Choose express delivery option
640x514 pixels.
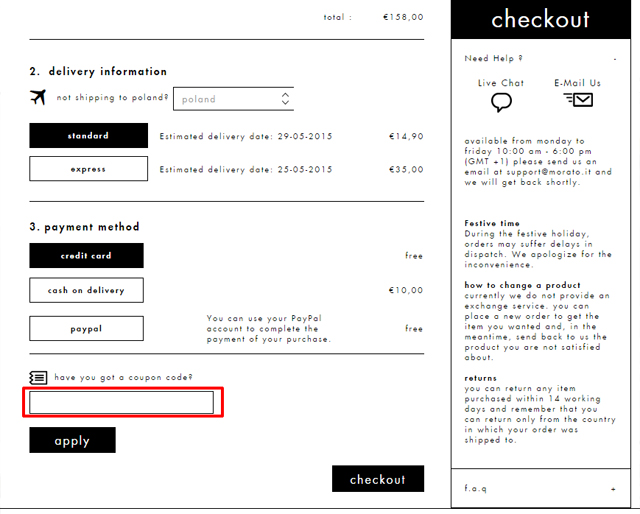click(88, 169)
